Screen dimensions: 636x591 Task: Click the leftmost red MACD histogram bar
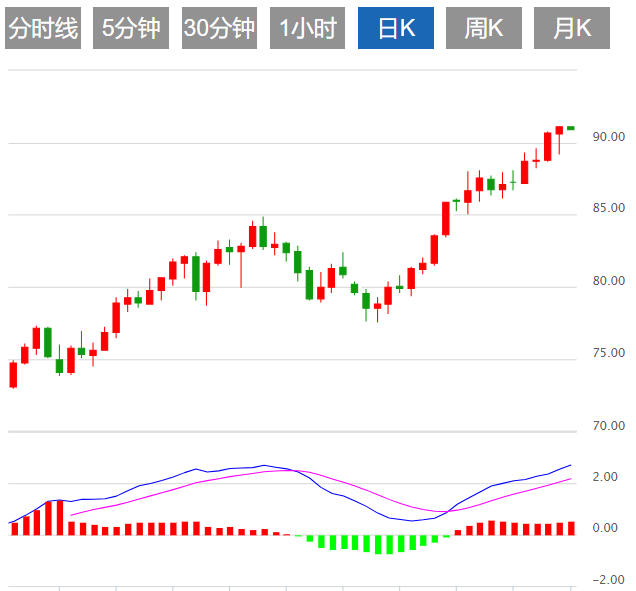pyautogui.click(x=14, y=528)
